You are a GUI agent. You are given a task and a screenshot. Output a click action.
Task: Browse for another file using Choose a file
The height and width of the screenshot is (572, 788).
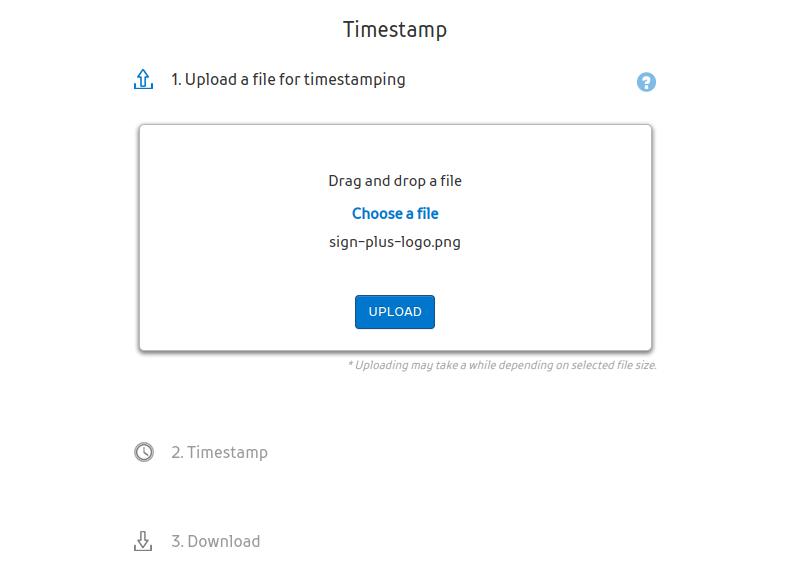tap(395, 213)
